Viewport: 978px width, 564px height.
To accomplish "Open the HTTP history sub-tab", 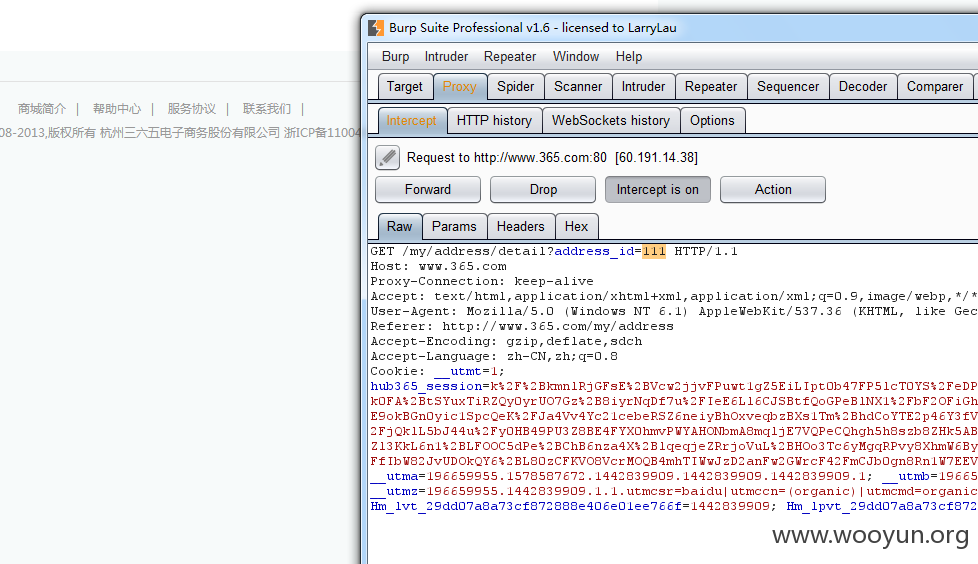I will coord(495,120).
